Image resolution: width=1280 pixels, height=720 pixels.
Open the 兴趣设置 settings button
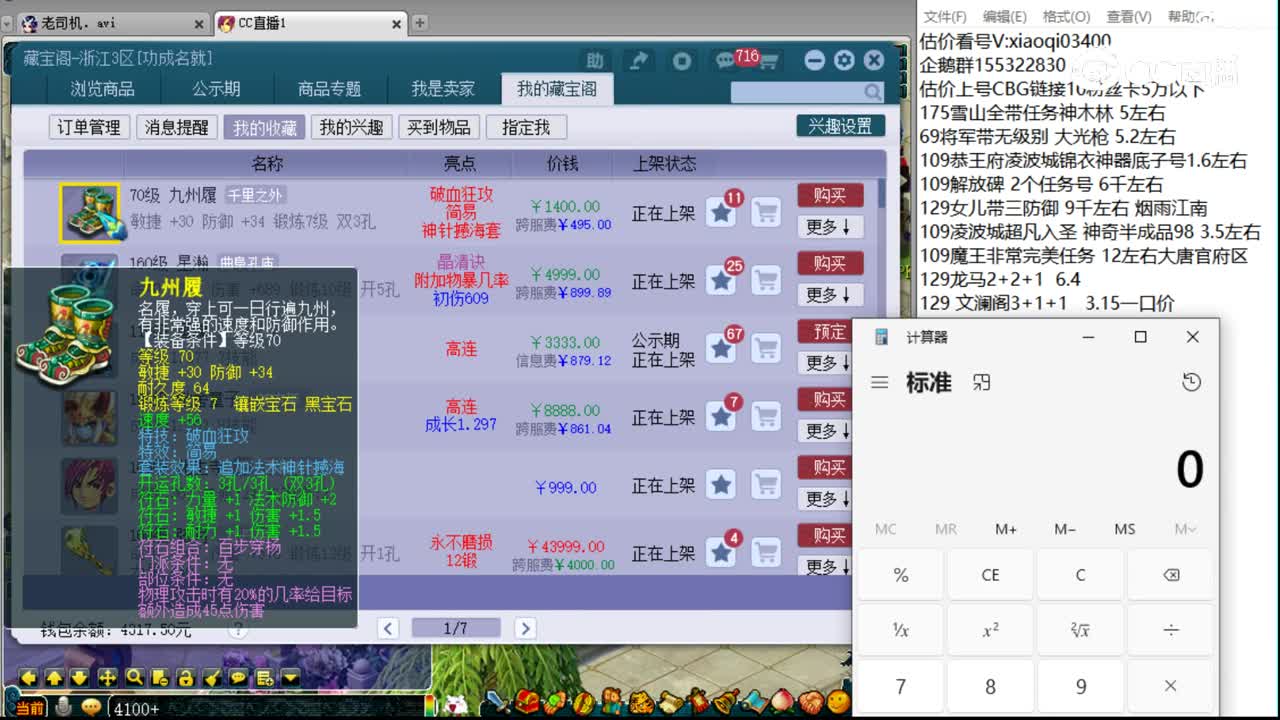(840, 126)
